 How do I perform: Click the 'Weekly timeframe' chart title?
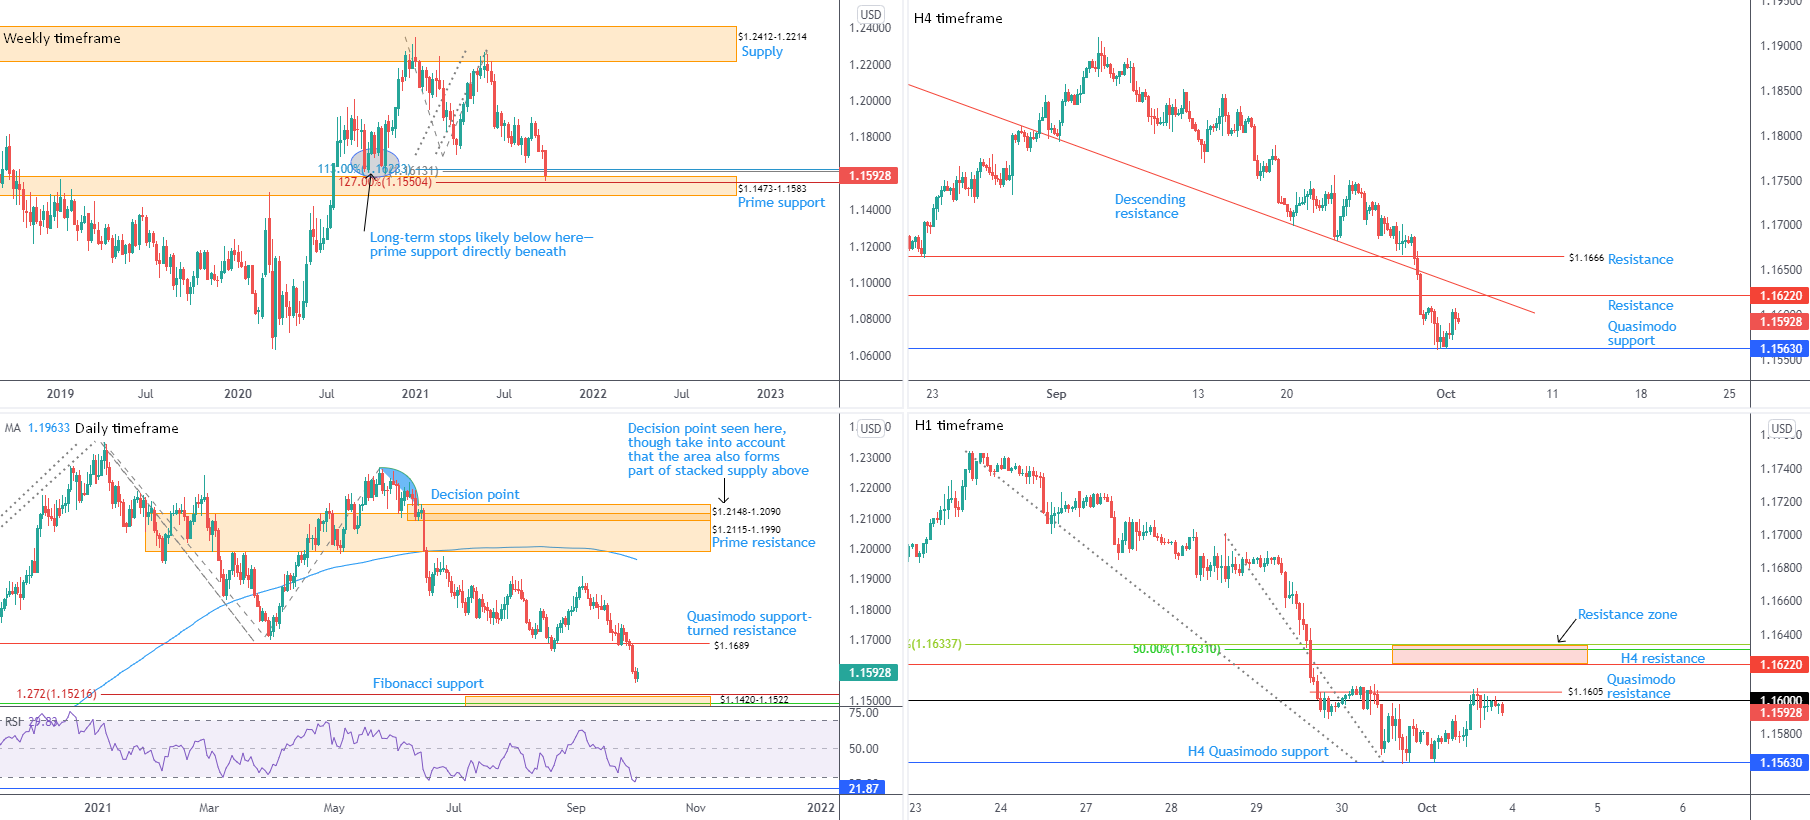pyautogui.click(x=62, y=38)
